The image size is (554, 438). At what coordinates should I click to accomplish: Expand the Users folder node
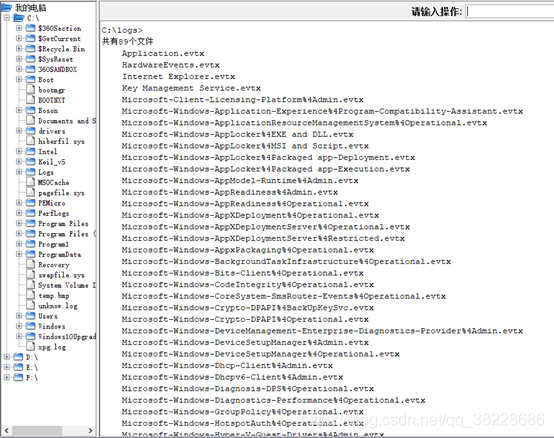pyautogui.click(x=19, y=316)
